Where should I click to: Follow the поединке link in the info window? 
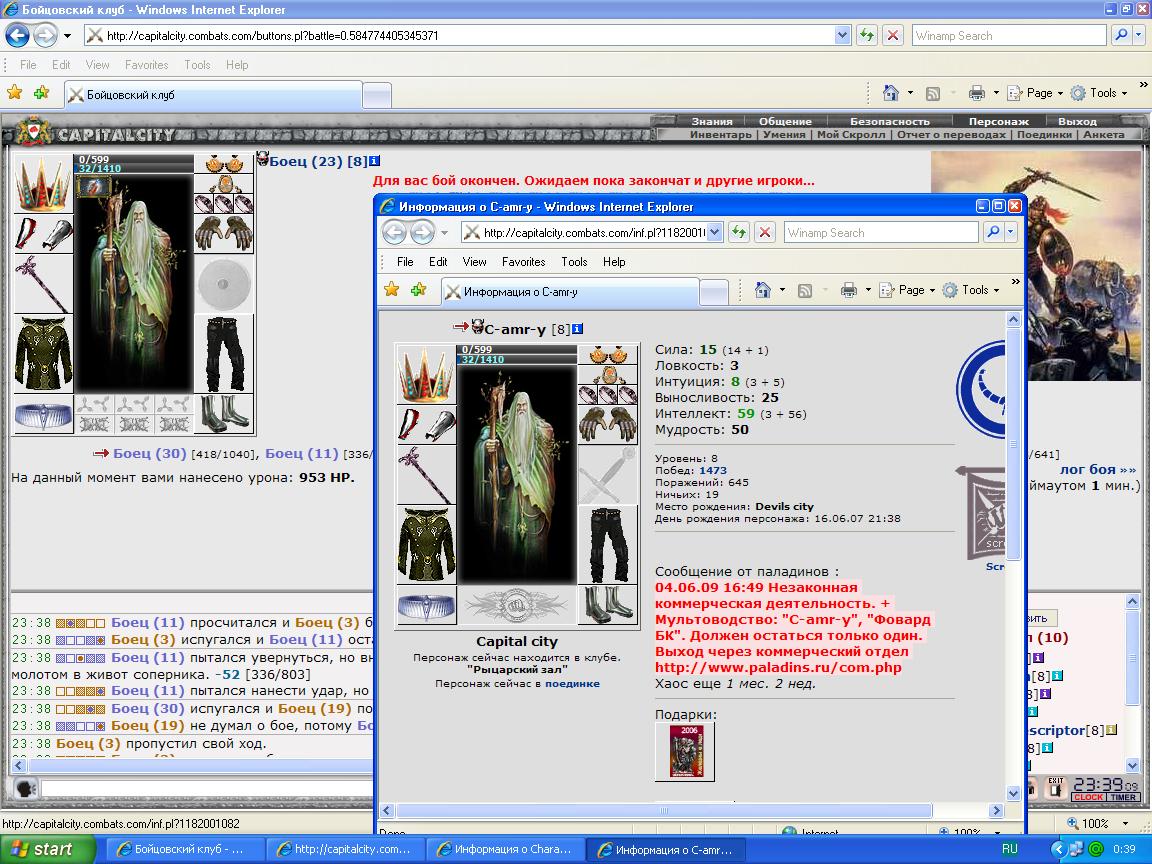(x=572, y=683)
